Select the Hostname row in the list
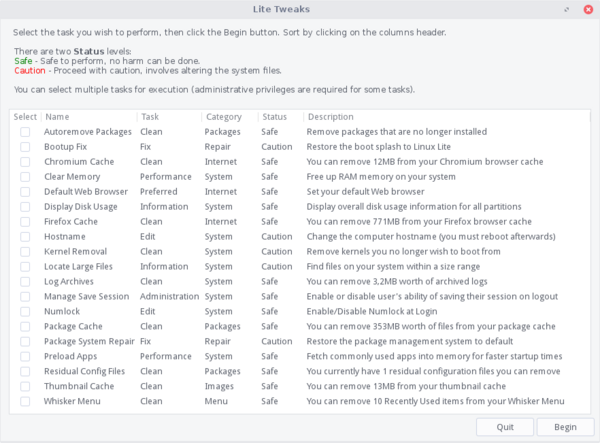This screenshot has height=443, width=600. click(300, 236)
